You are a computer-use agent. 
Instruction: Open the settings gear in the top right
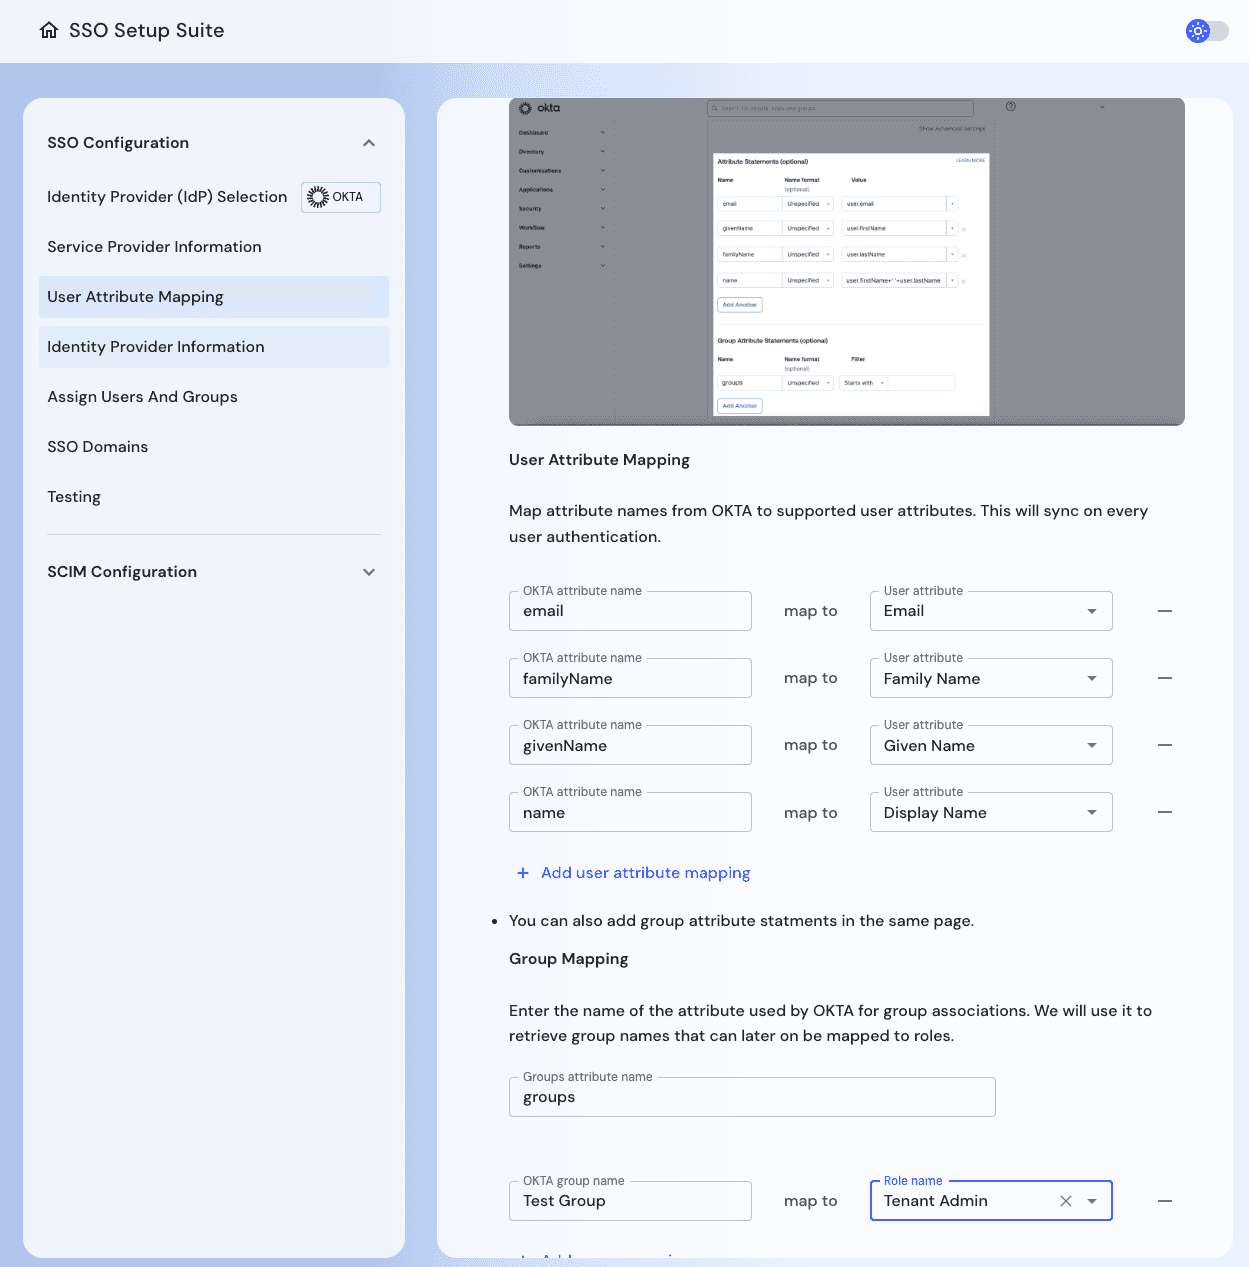tap(1197, 31)
